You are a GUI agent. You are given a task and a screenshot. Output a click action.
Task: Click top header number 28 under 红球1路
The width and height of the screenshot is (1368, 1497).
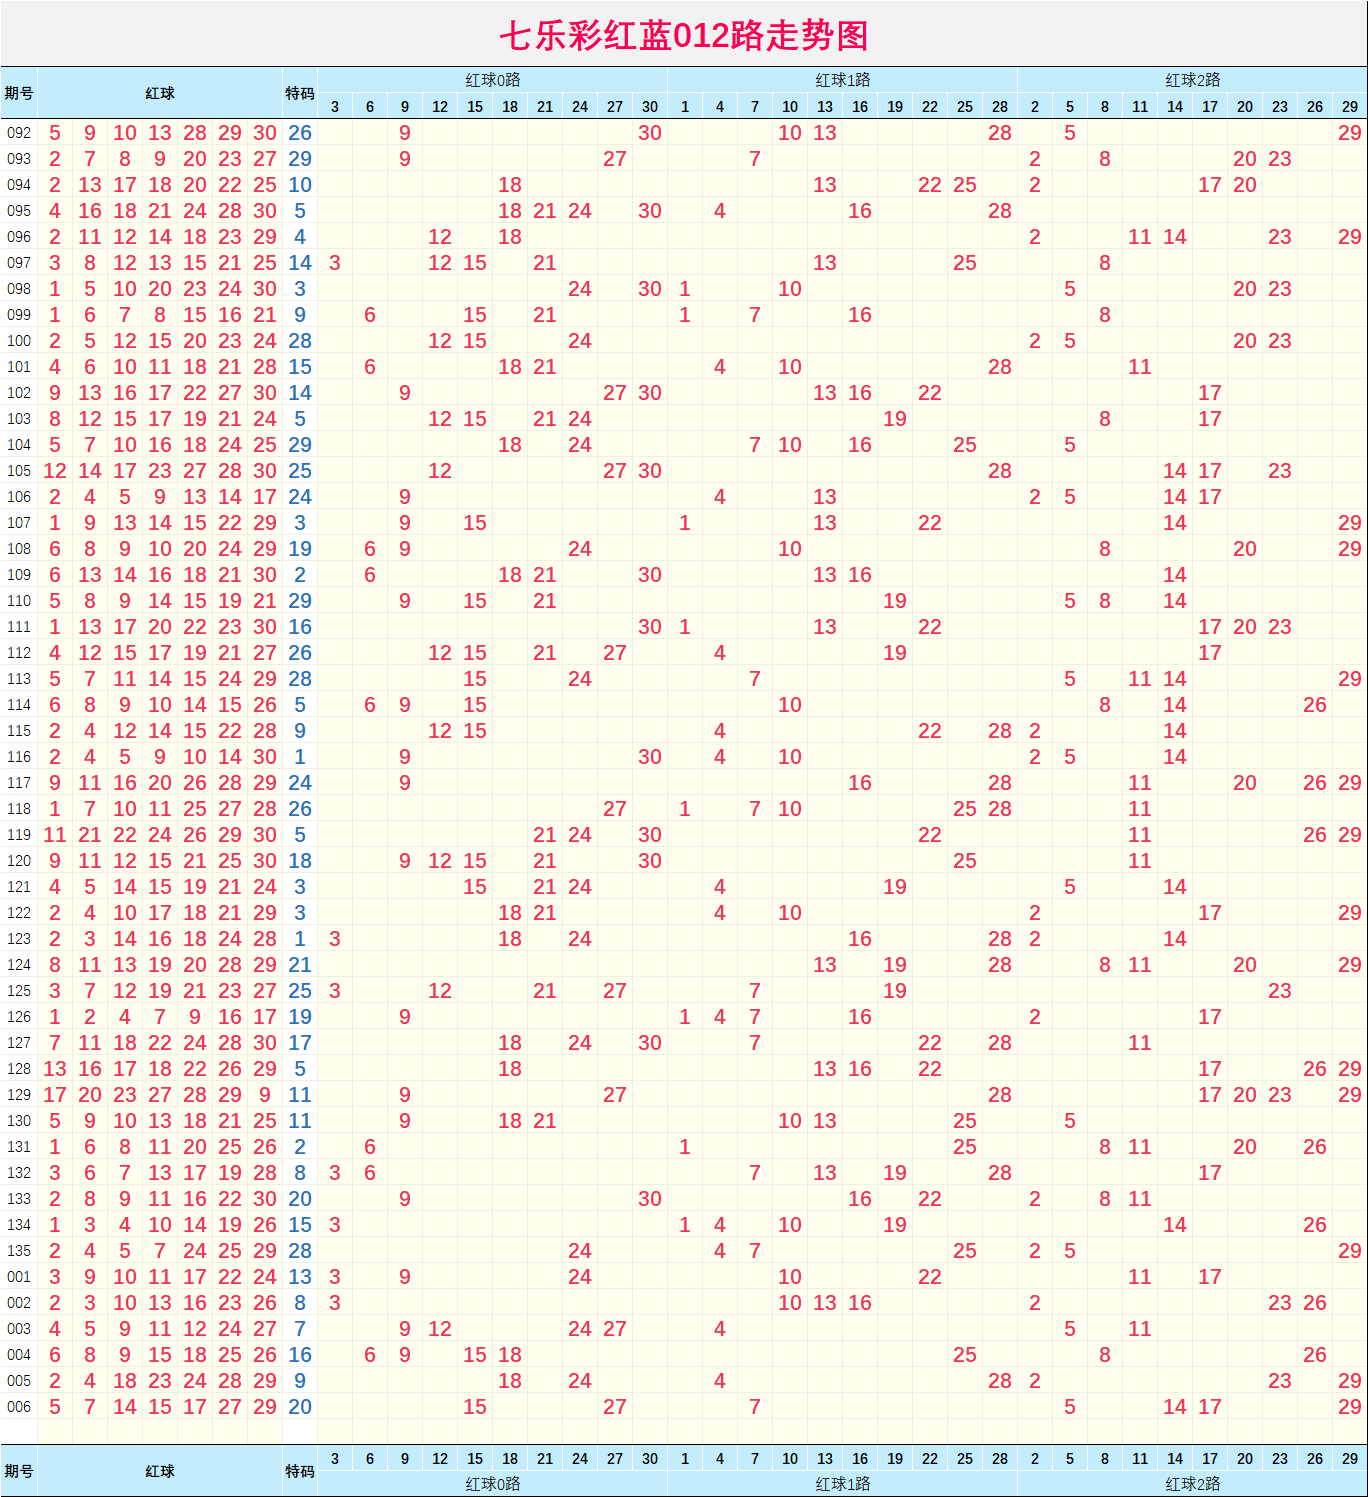1000,107
